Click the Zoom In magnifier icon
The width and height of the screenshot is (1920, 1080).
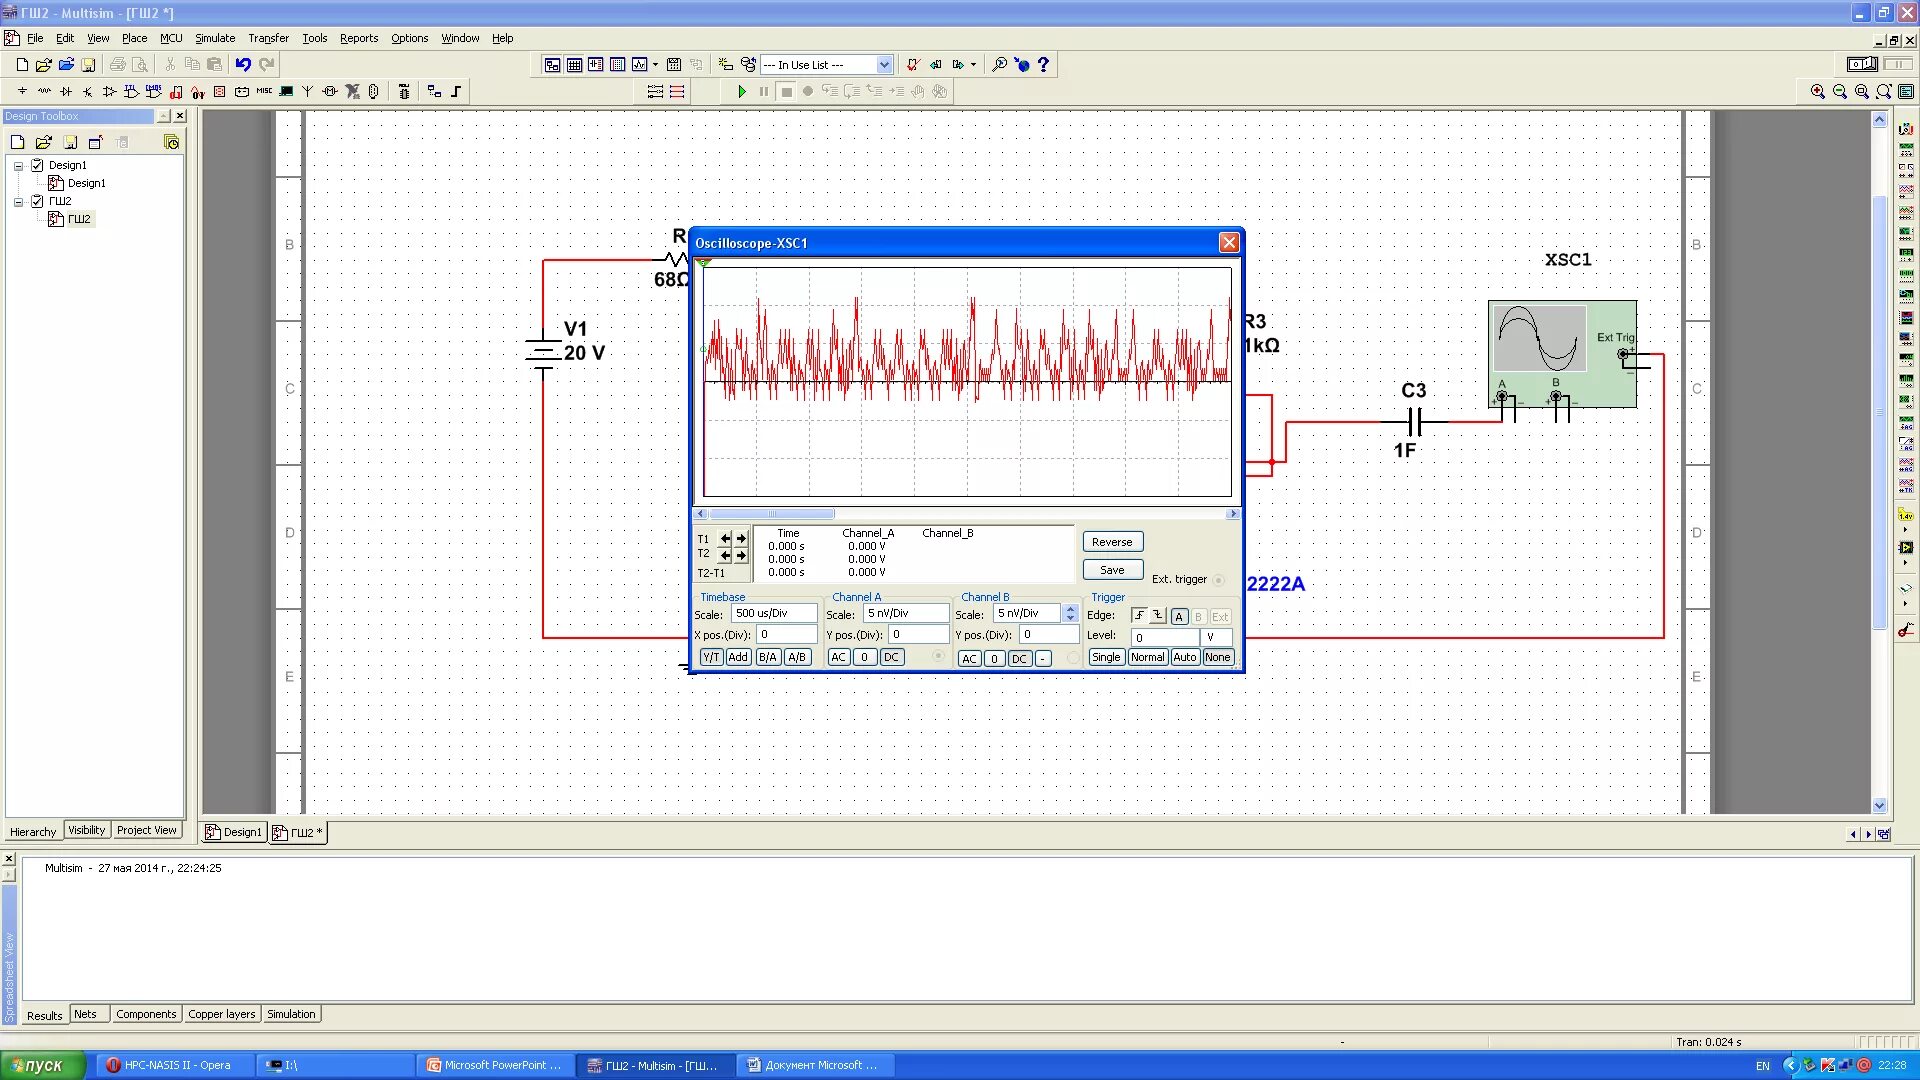click(x=1817, y=91)
